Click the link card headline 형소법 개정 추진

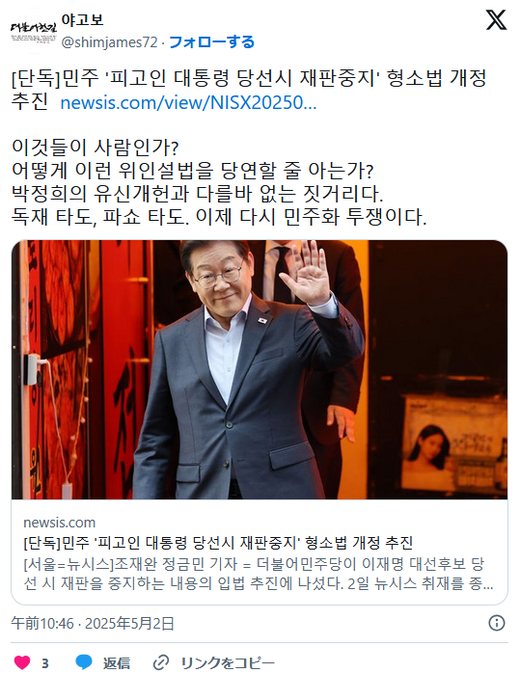coord(218,543)
